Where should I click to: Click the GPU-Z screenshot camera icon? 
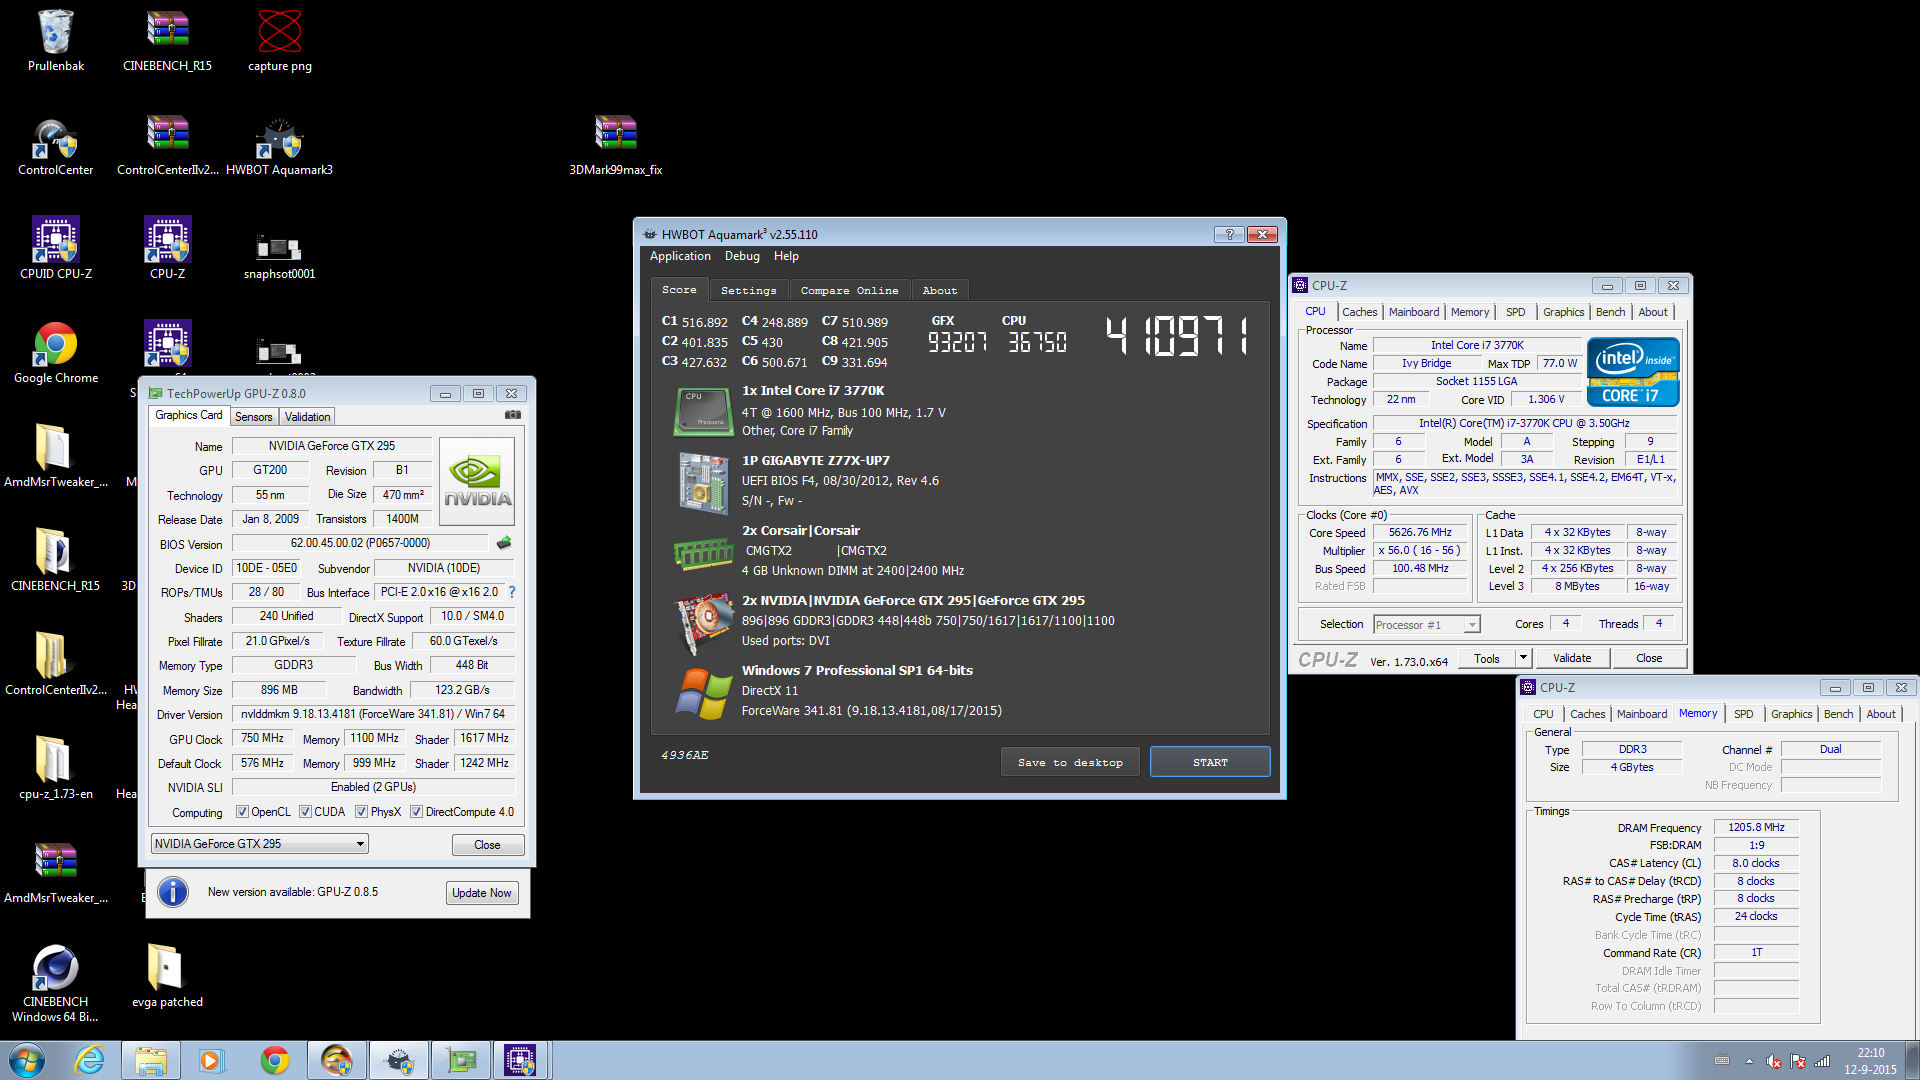pyautogui.click(x=512, y=415)
